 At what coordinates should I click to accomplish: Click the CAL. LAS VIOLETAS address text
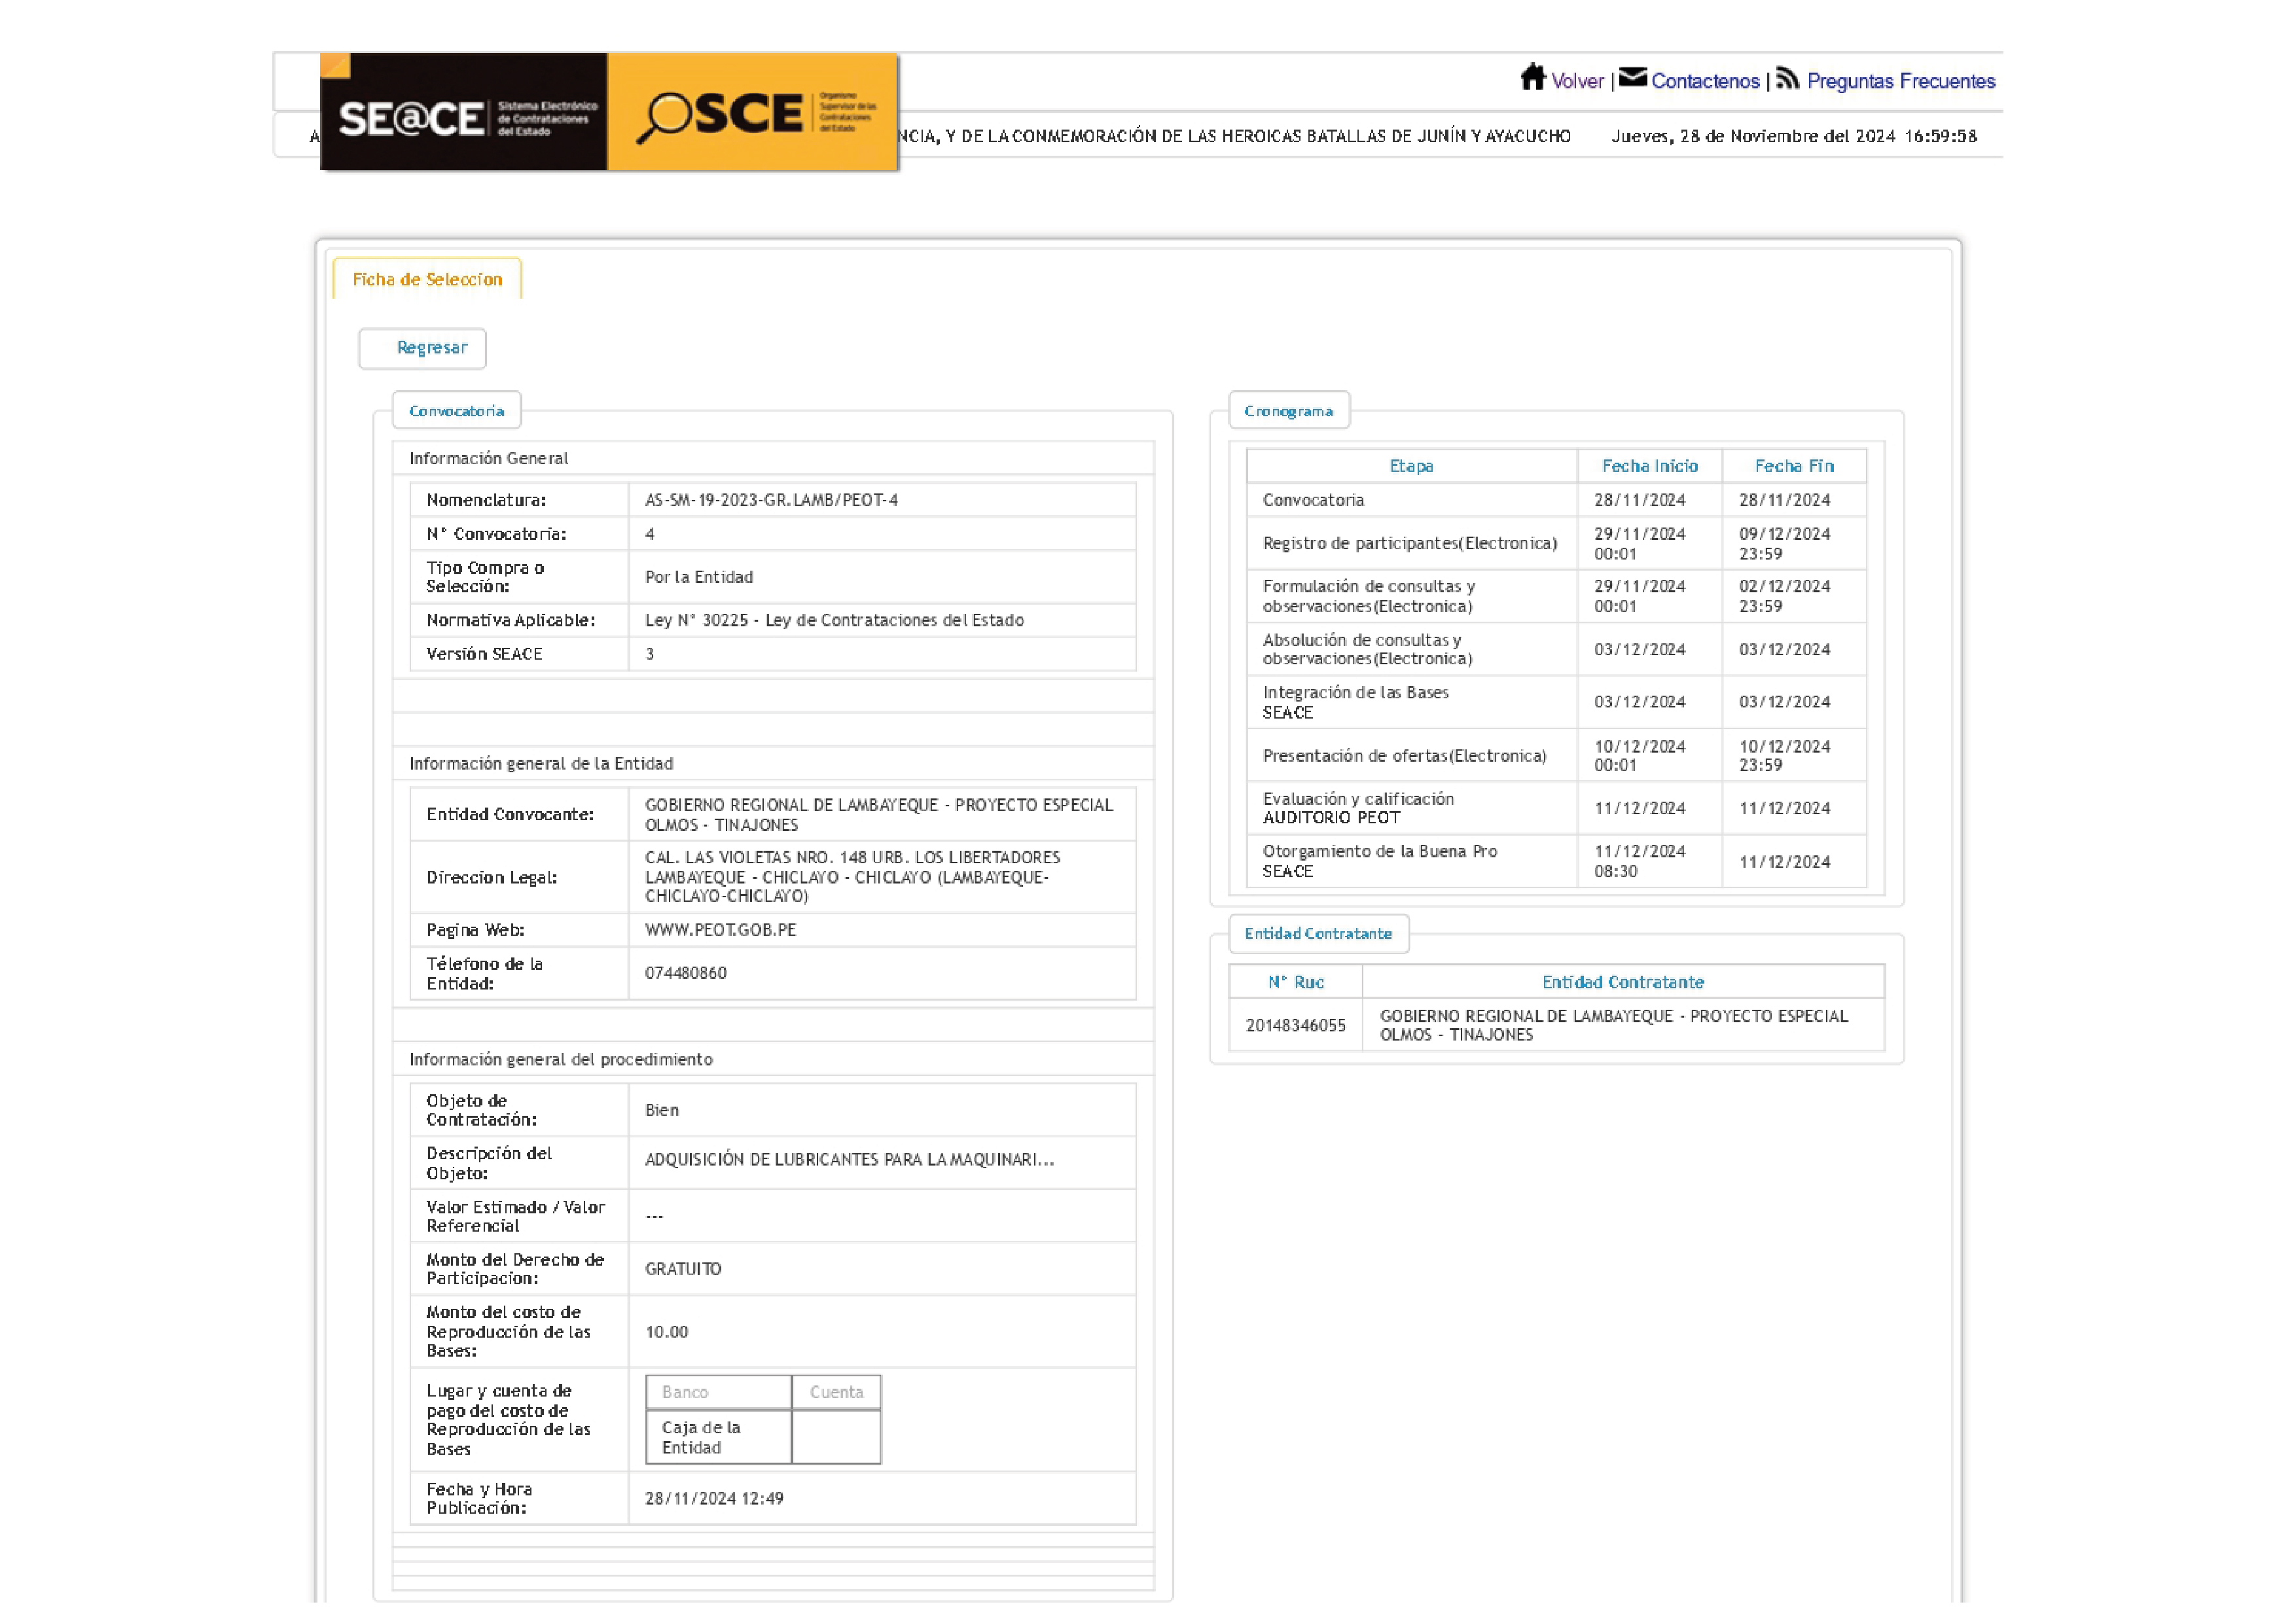click(x=852, y=877)
